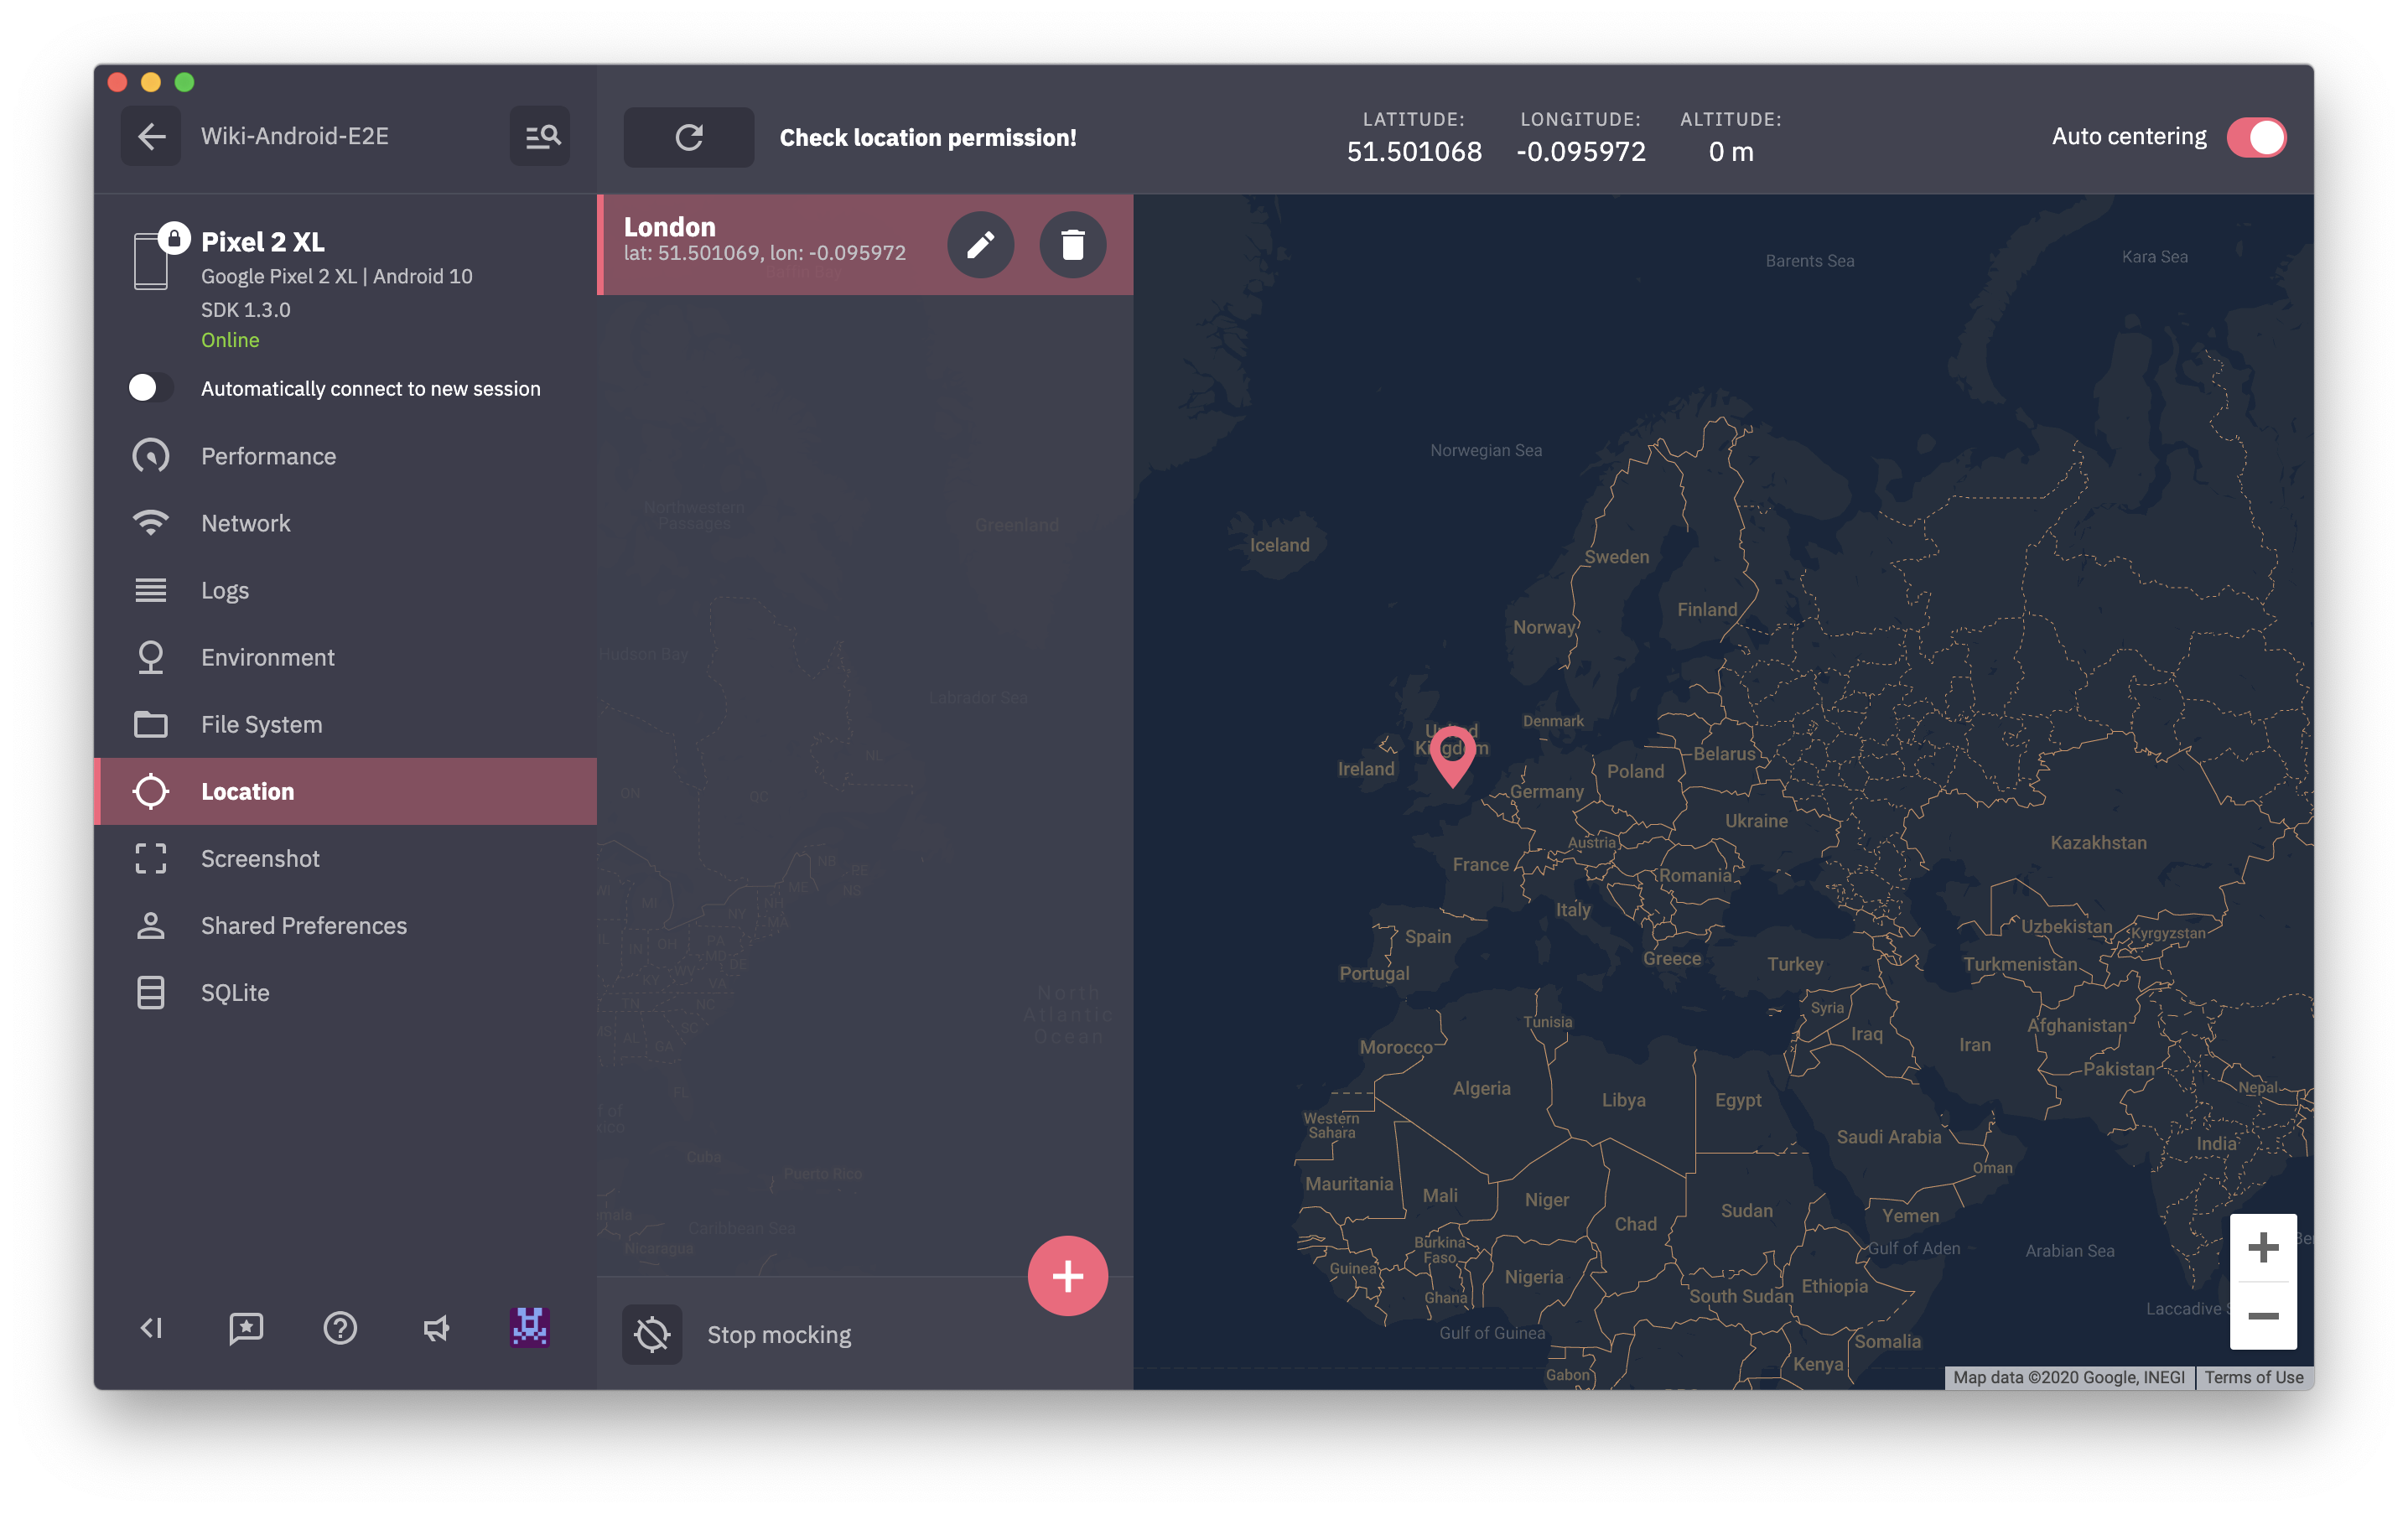Add a new location with plus button
This screenshot has height=1514, width=2408.
[x=1067, y=1275]
